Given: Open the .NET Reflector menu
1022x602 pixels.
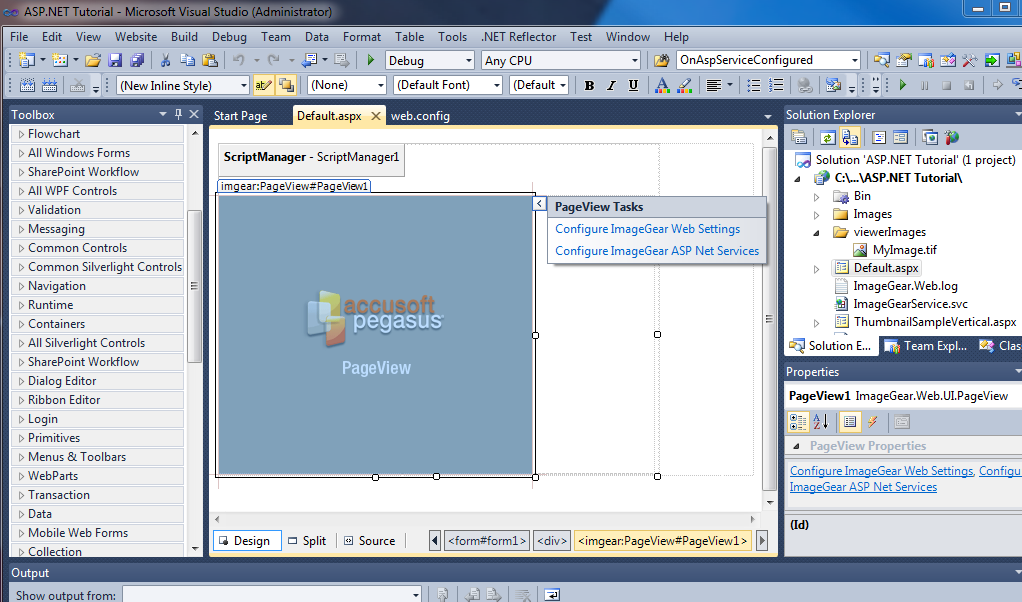Looking at the screenshot, I should tap(518, 37).
